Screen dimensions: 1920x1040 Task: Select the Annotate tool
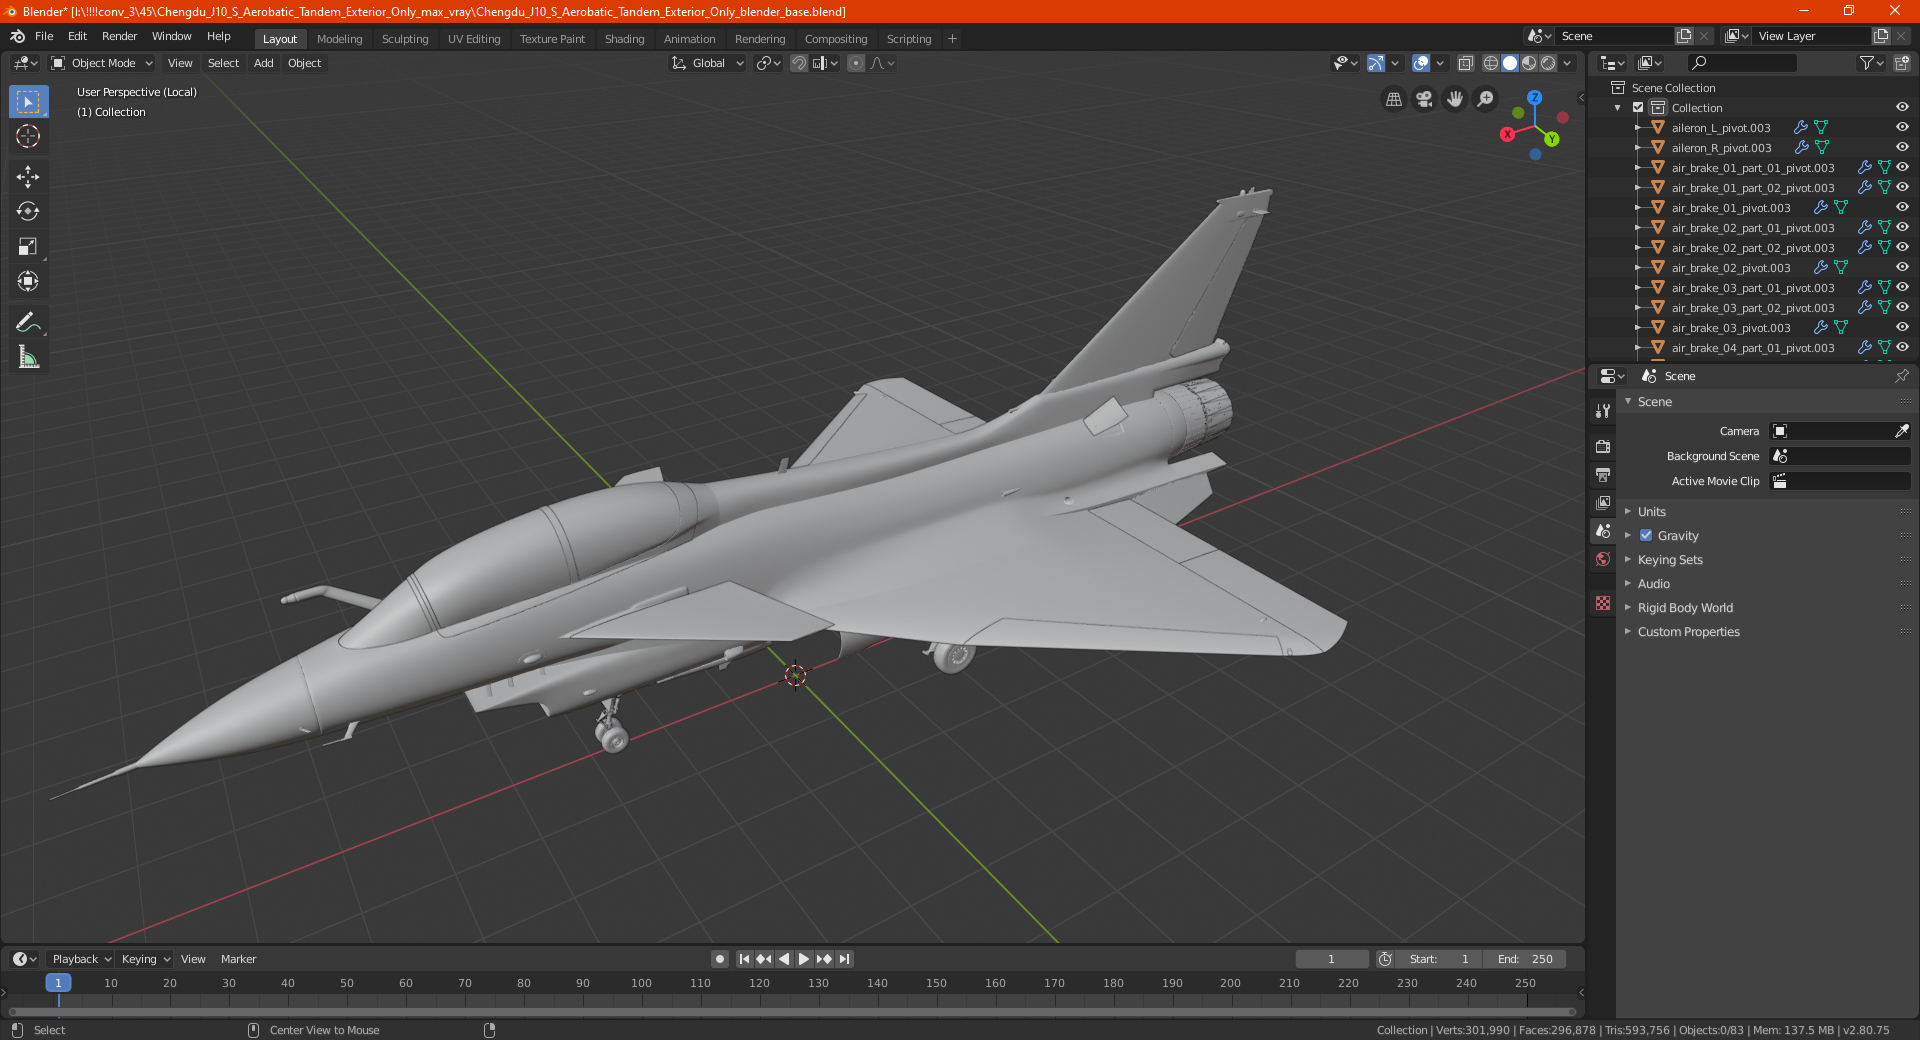[28, 322]
